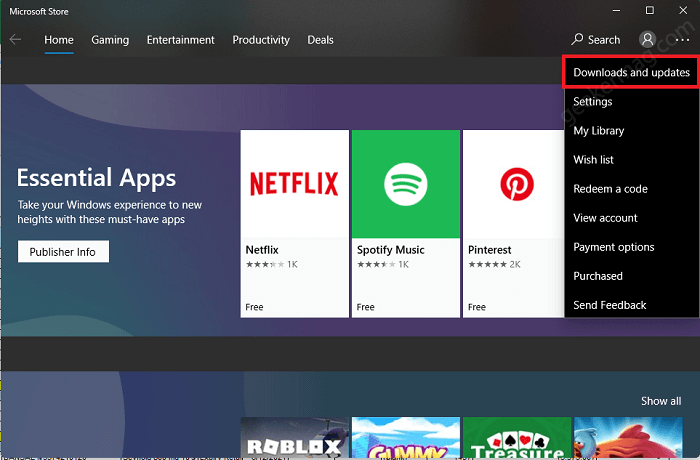
Task: Open the Treasure solitaire game thumbnail
Action: [x=517, y=438]
